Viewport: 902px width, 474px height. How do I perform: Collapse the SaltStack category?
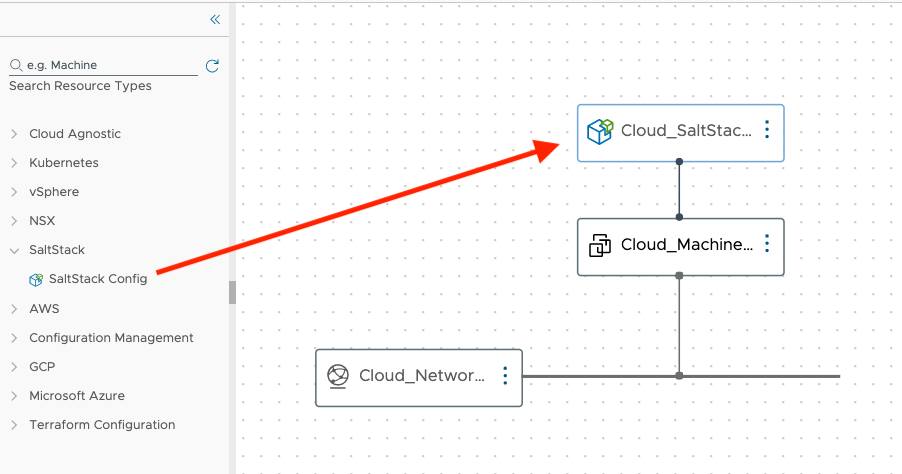click(14, 250)
